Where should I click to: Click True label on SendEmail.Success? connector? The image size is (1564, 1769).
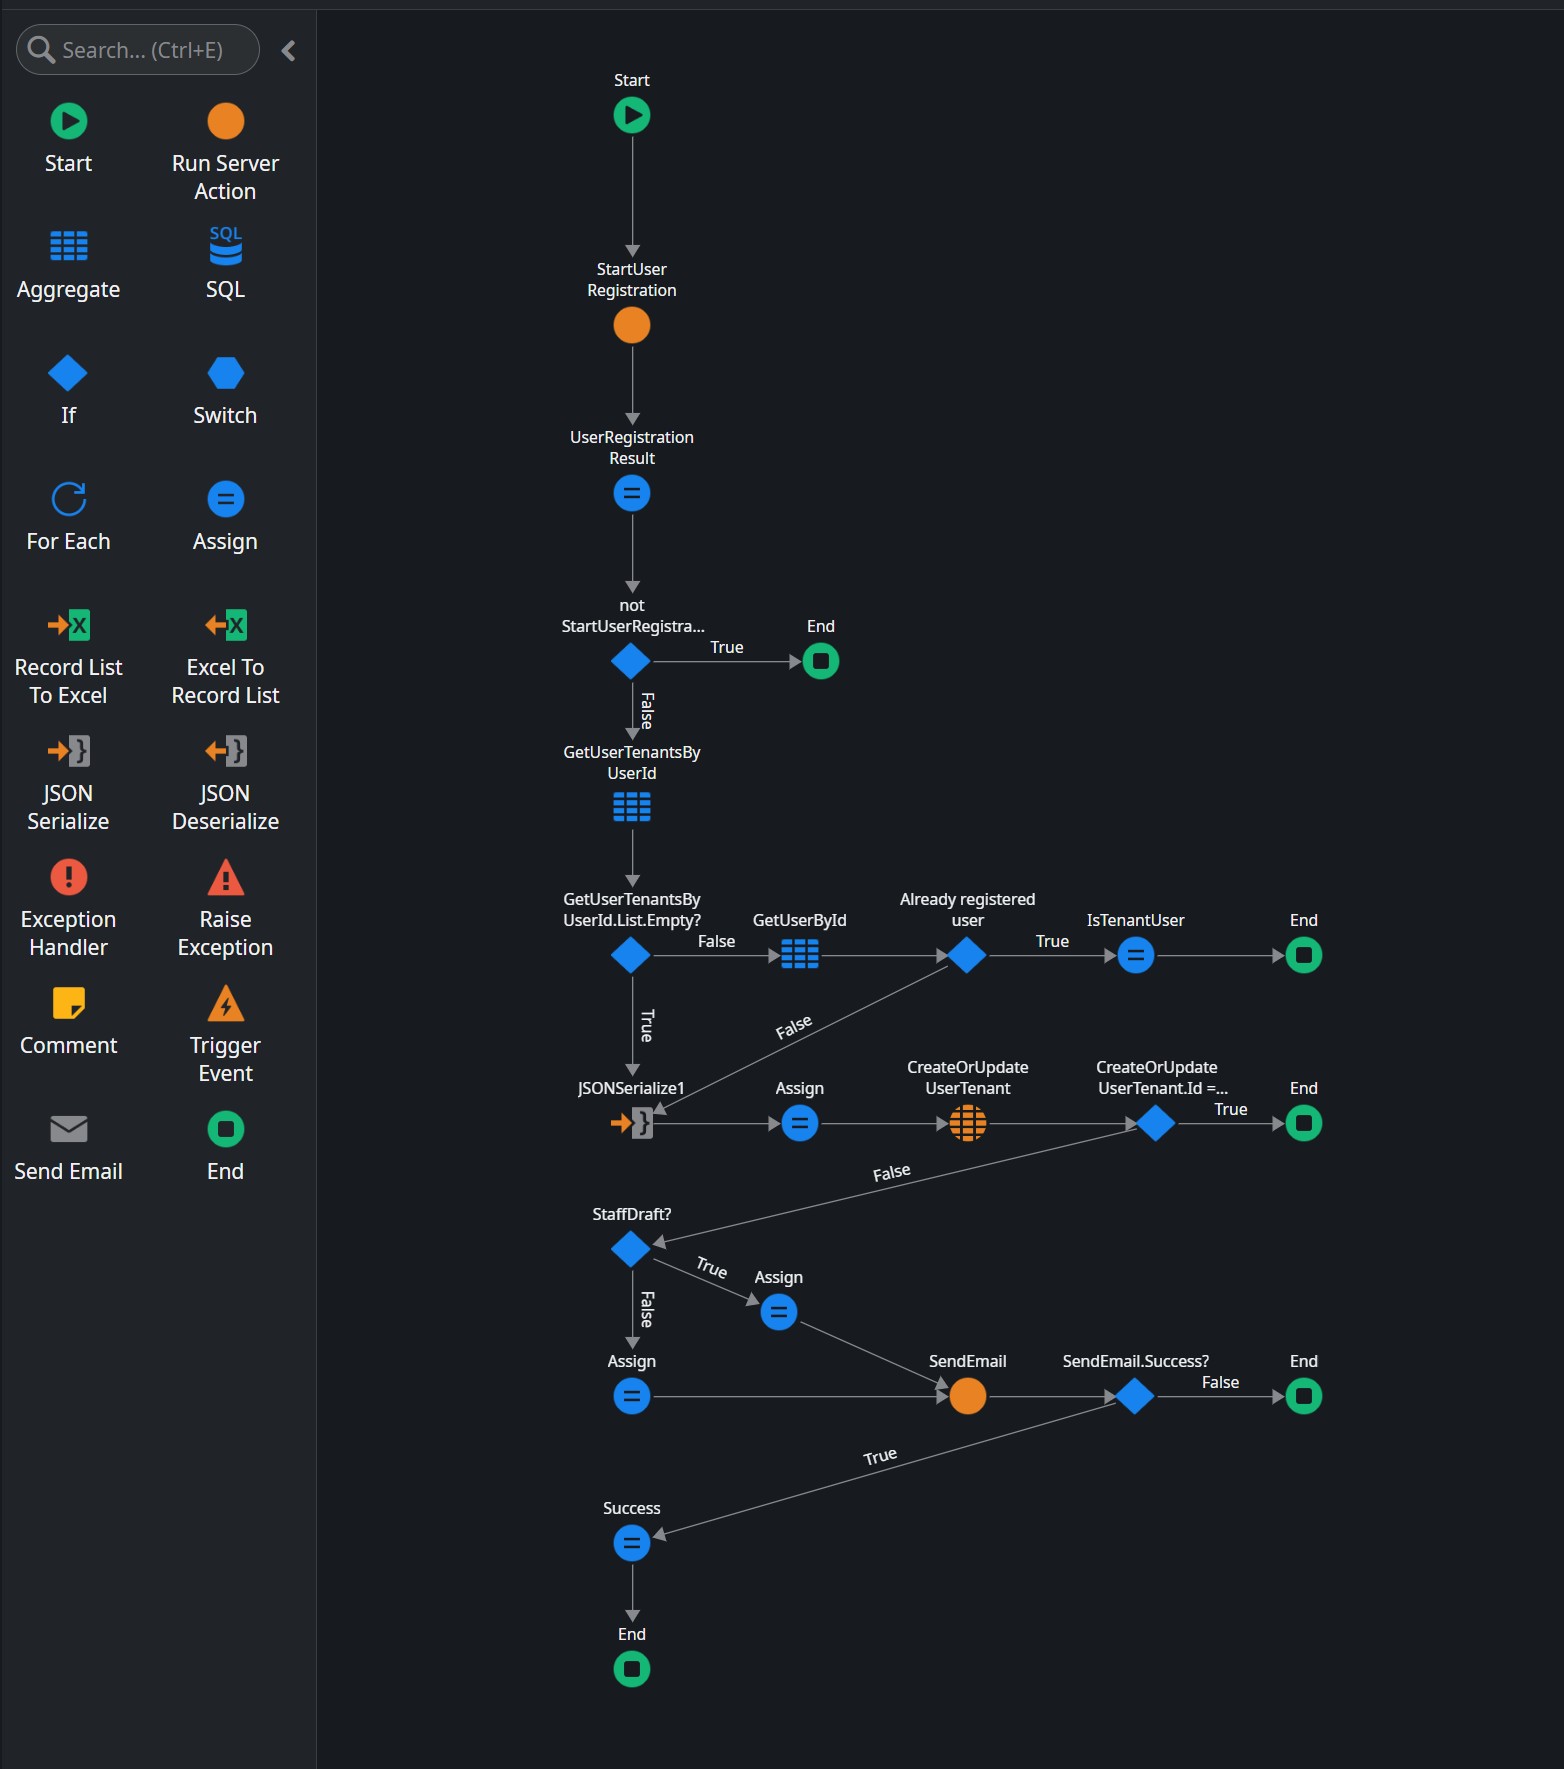(880, 1457)
